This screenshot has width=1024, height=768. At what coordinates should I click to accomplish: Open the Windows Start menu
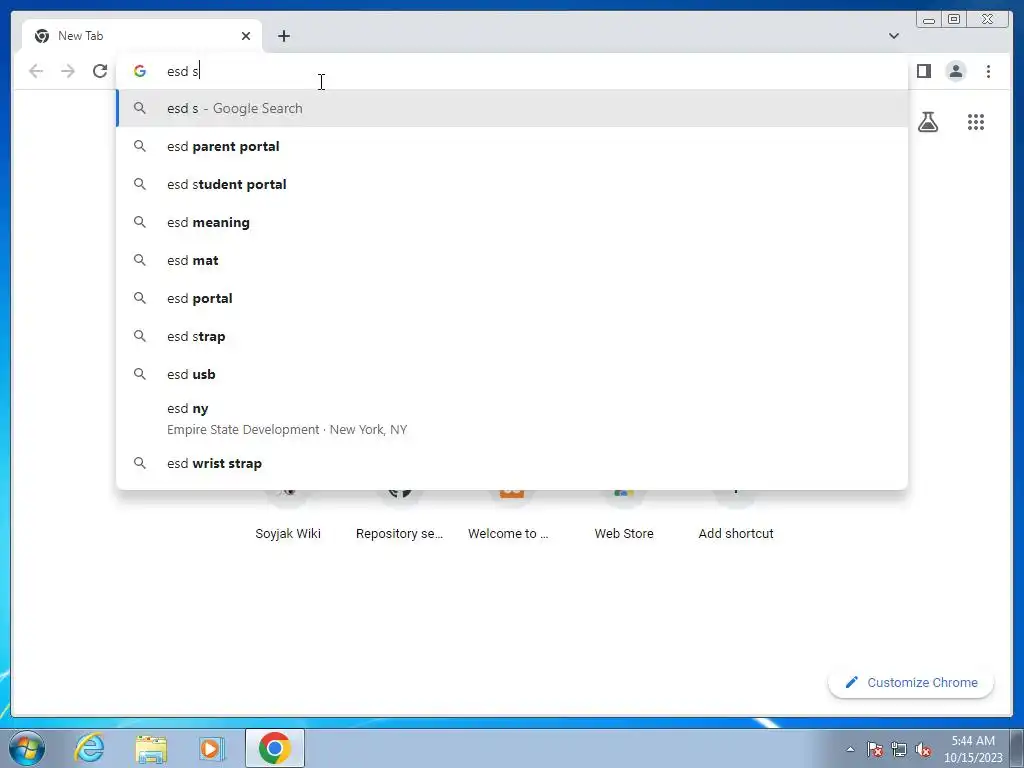(27, 748)
